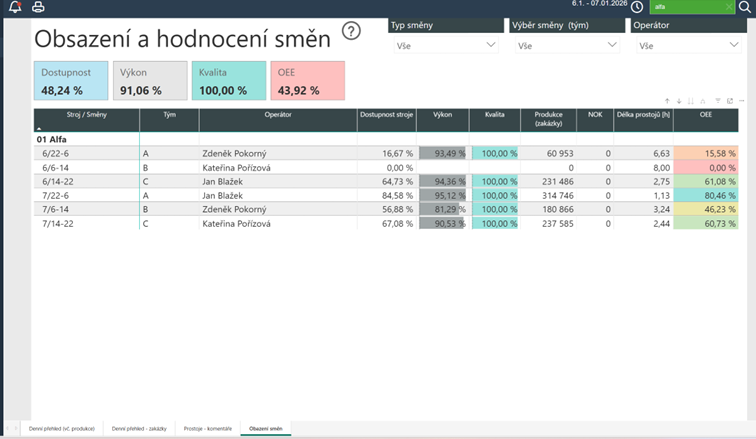
Task: Open focus mode icon on table
Action: [730, 101]
